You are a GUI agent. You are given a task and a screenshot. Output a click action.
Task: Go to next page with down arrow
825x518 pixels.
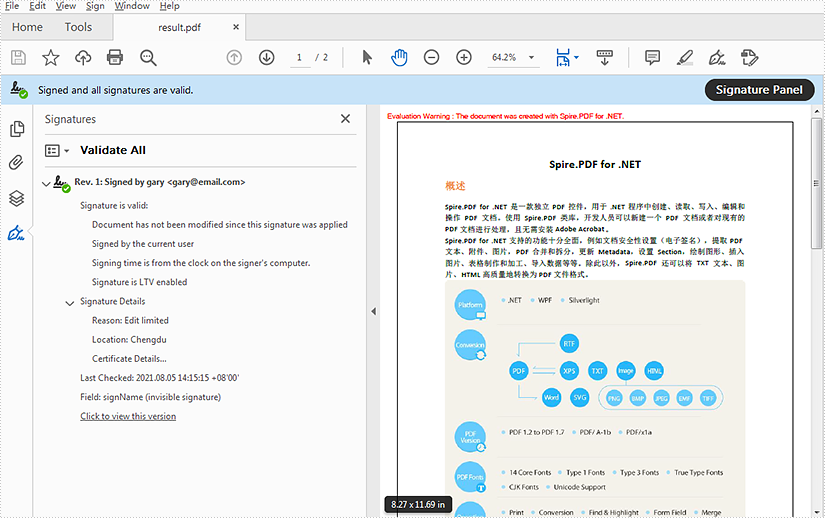click(x=267, y=57)
